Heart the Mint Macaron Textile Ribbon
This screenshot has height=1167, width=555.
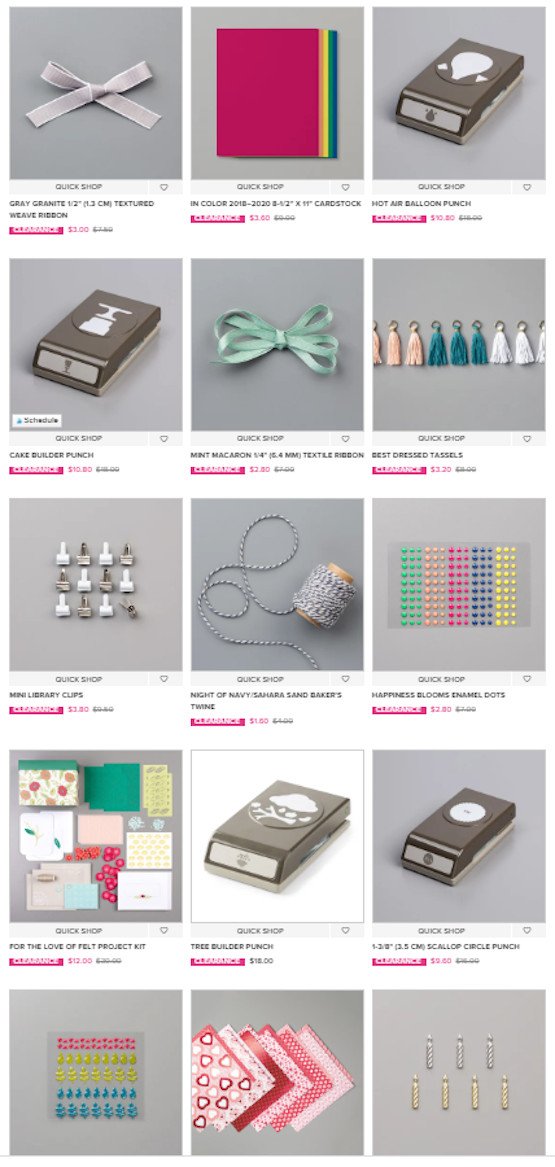coord(345,439)
